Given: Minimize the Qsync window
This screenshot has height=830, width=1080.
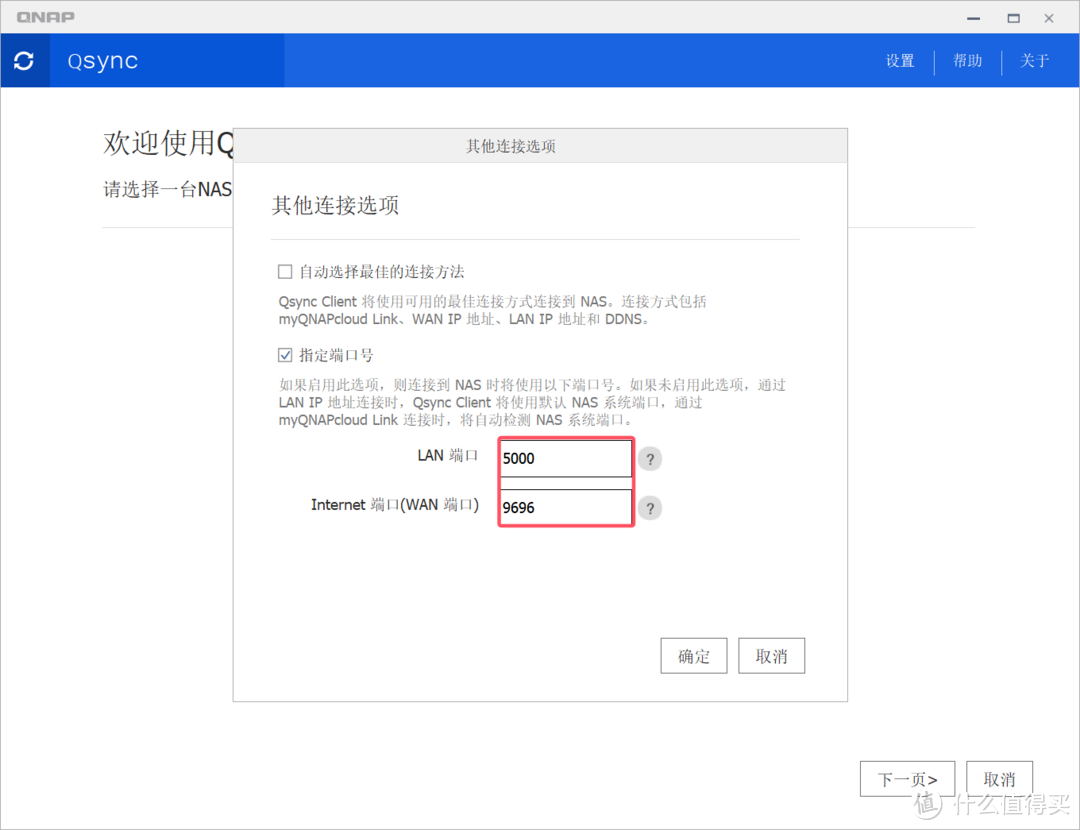Looking at the screenshot, I should [x=973, y=18].
